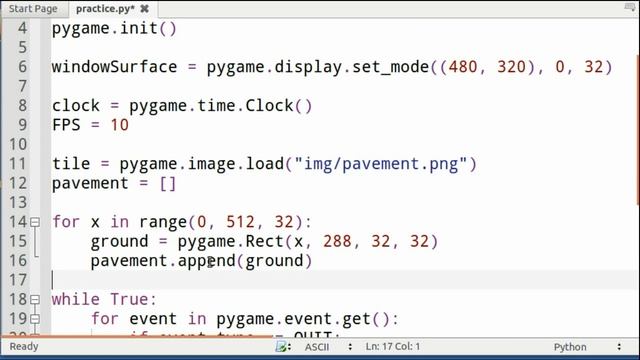Image resolution: width=640 pixels, height=360 pixels.
Task: Click the Ln: 17 Col: 1 indicator
Action: click(393, 347)
